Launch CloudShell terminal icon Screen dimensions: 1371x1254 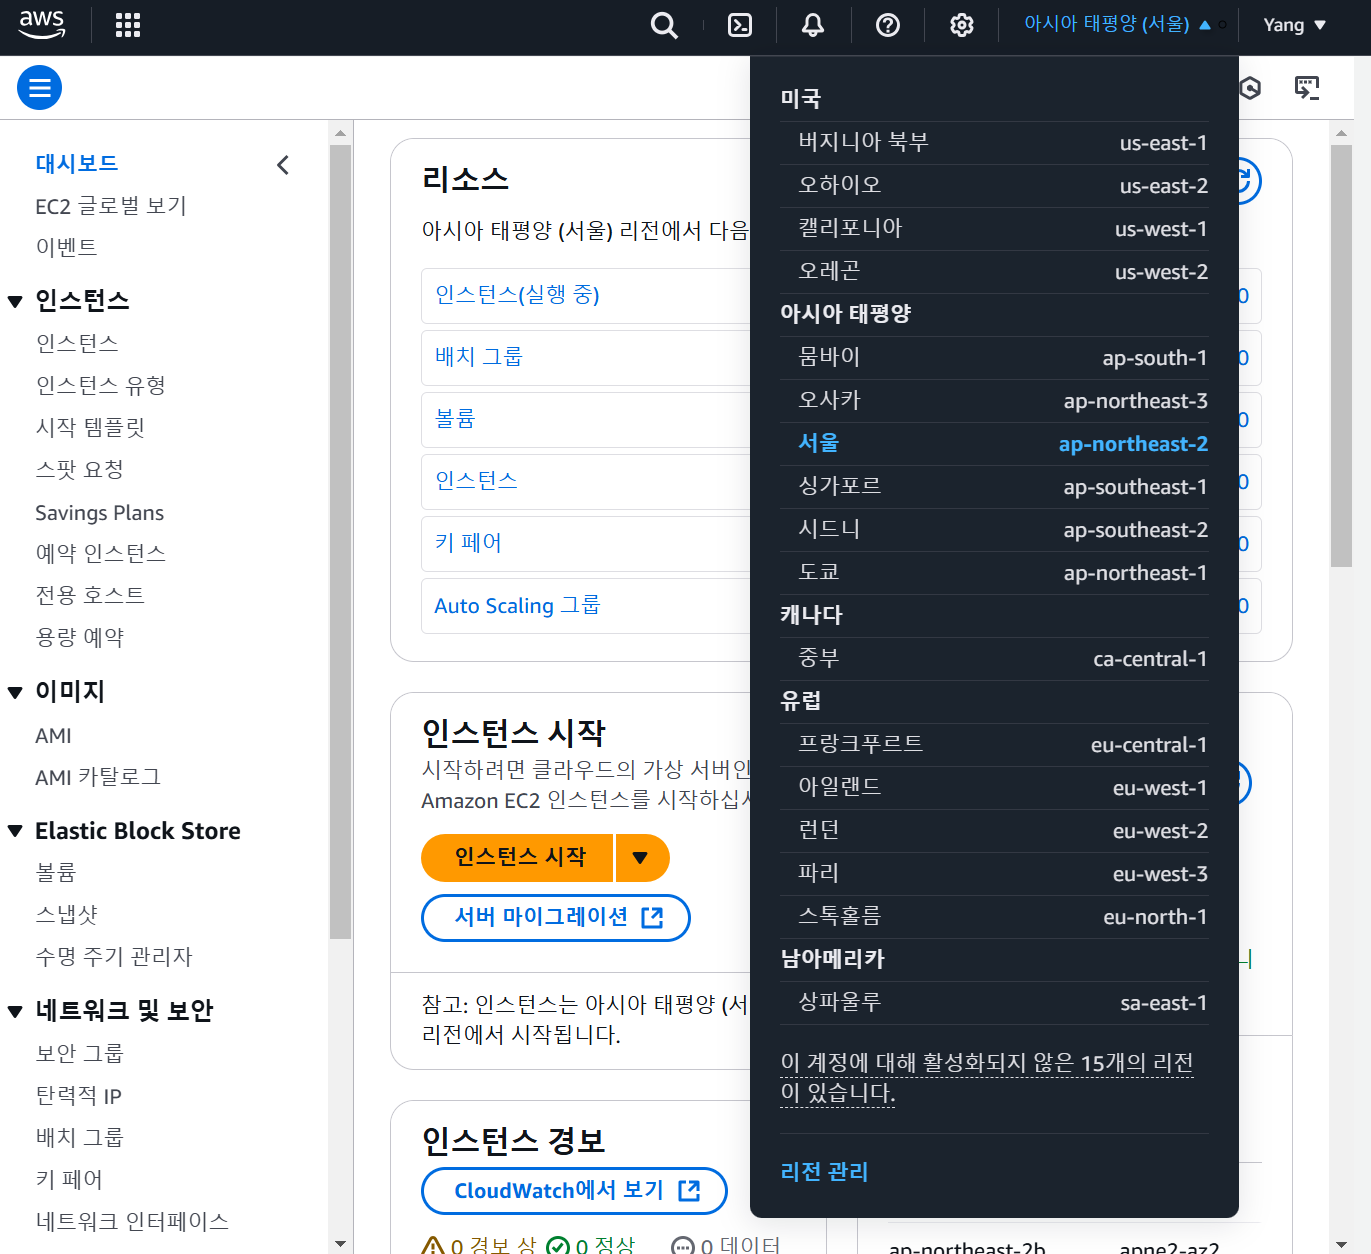(x=740, y=25)
